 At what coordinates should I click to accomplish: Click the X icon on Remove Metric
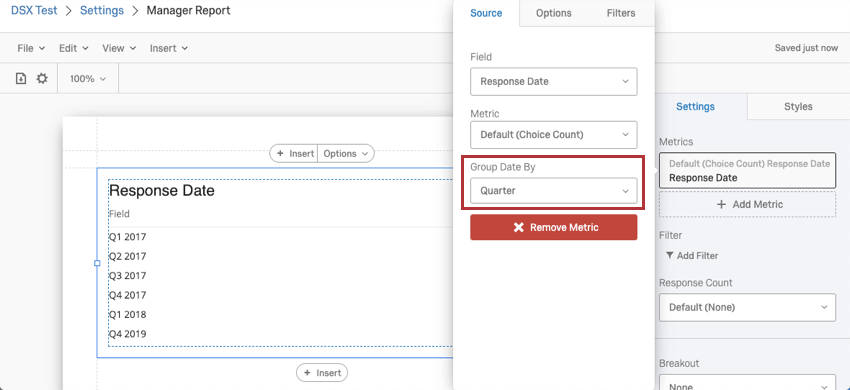point(519,227)
